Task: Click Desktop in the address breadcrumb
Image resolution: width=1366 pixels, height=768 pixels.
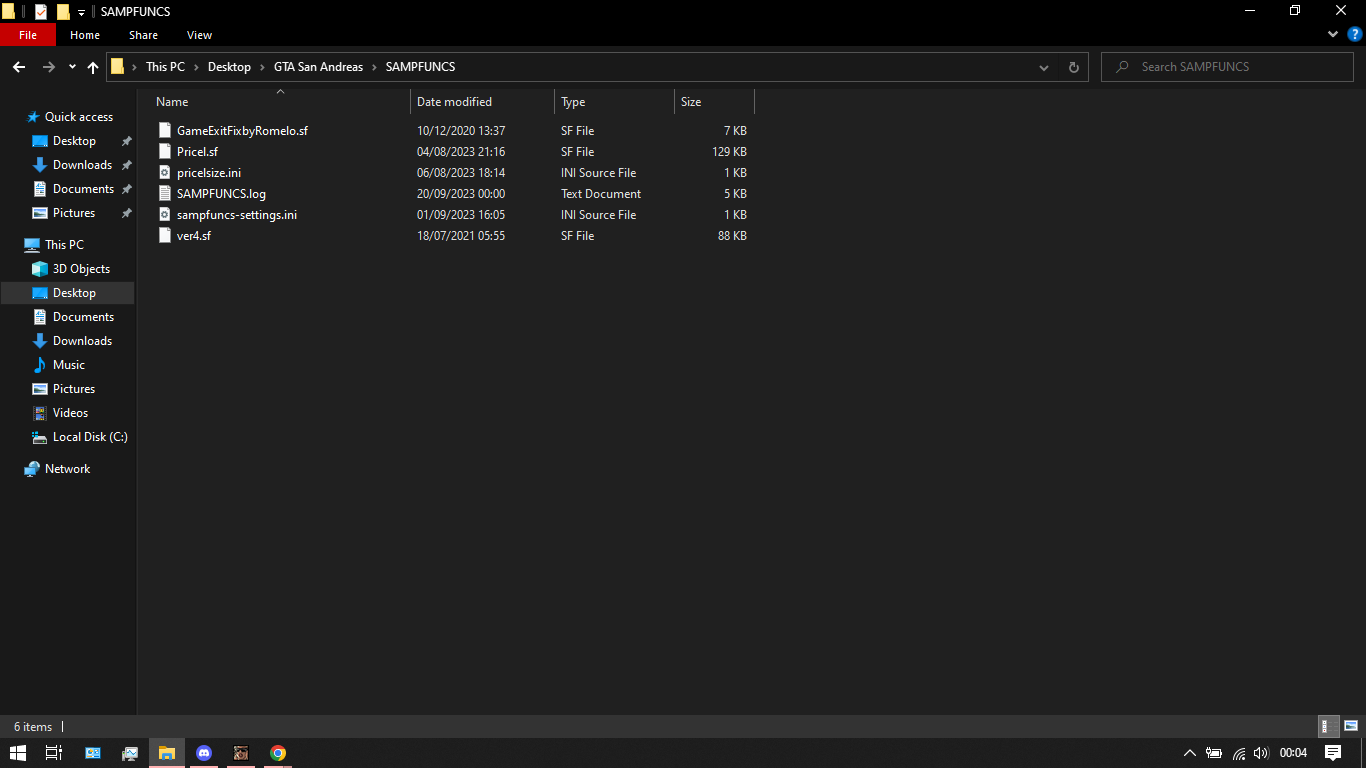Action: 229,67
